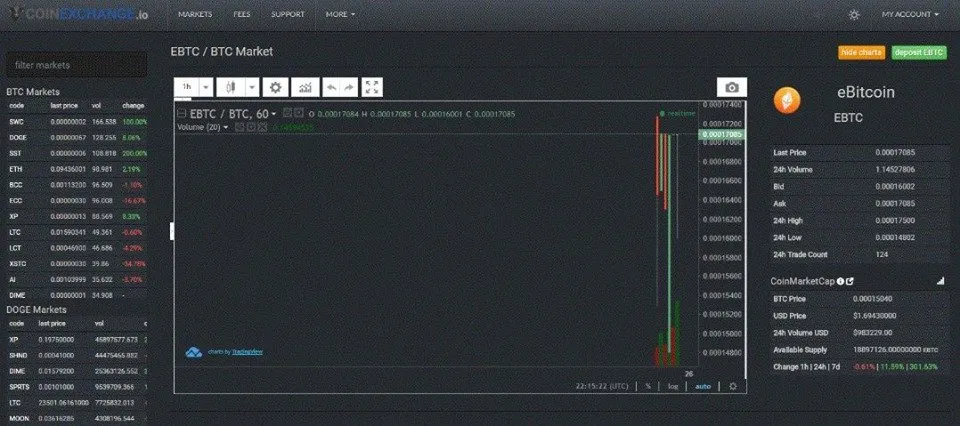Click the realtime status indicator

(678, 113)
